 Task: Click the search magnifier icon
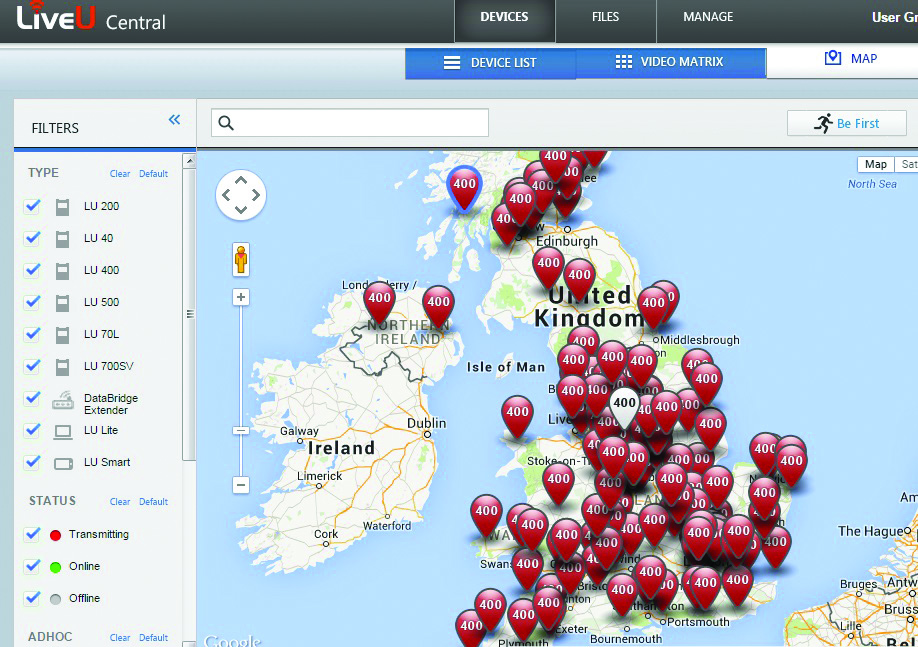[x=226, y=123]
